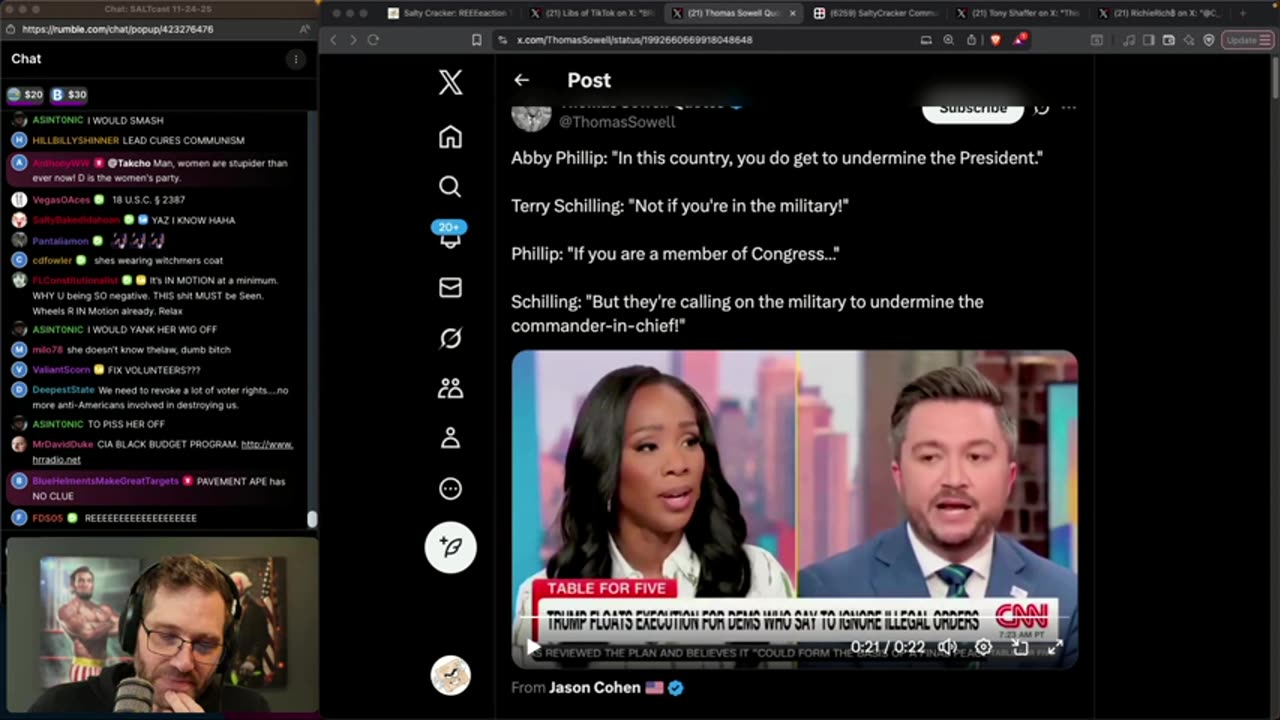This screenshot has height=720, width=1280.
Task: Switch to RichieRichB on X tab
Action: (1160, 13)
